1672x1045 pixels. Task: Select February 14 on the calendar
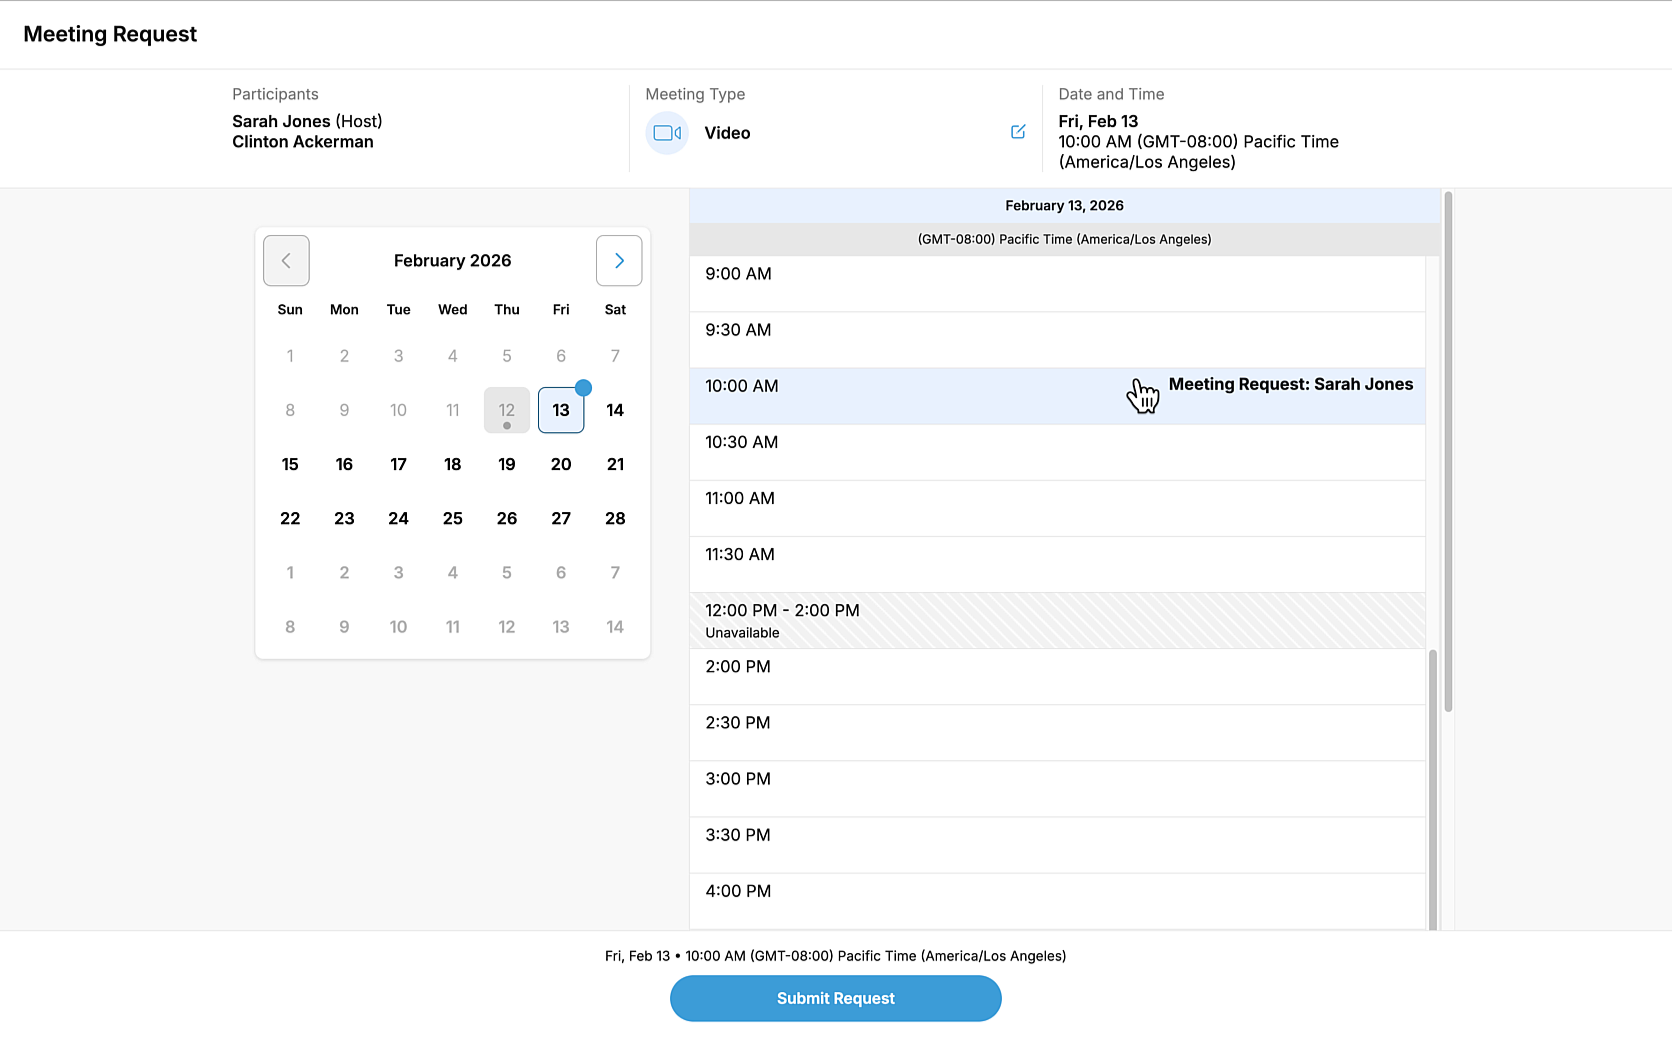tap(615, 410)
